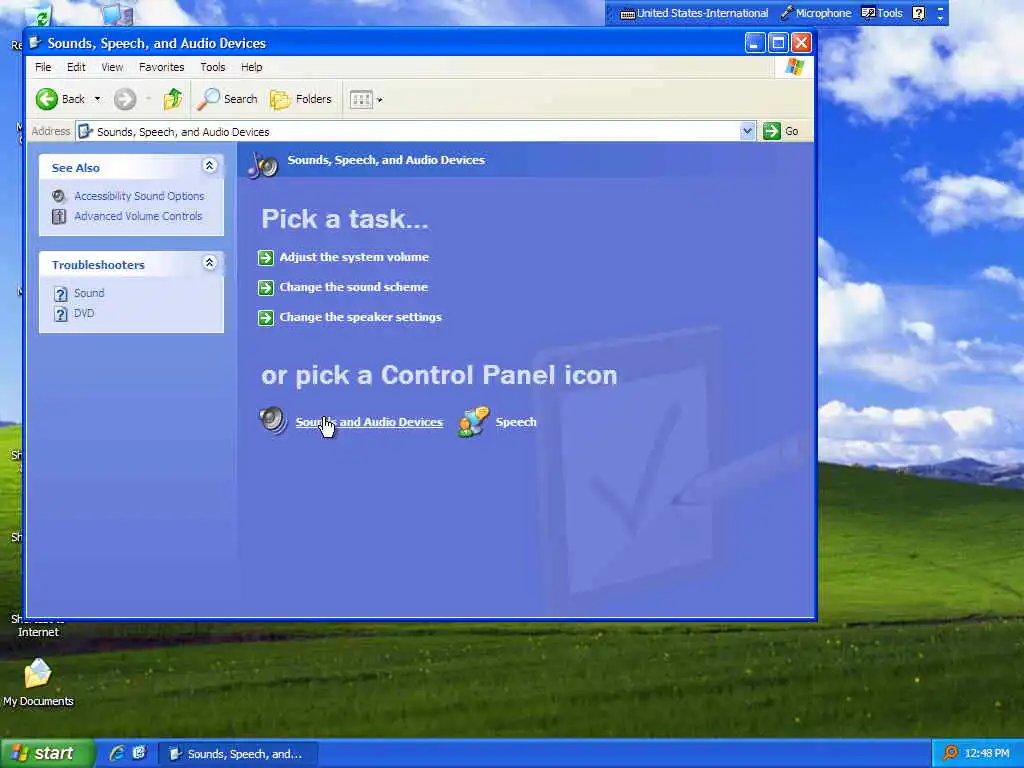This screenshot has width=1024, height=768.
Task: Expand the Address bar dropdown
Action: (747, 131)
